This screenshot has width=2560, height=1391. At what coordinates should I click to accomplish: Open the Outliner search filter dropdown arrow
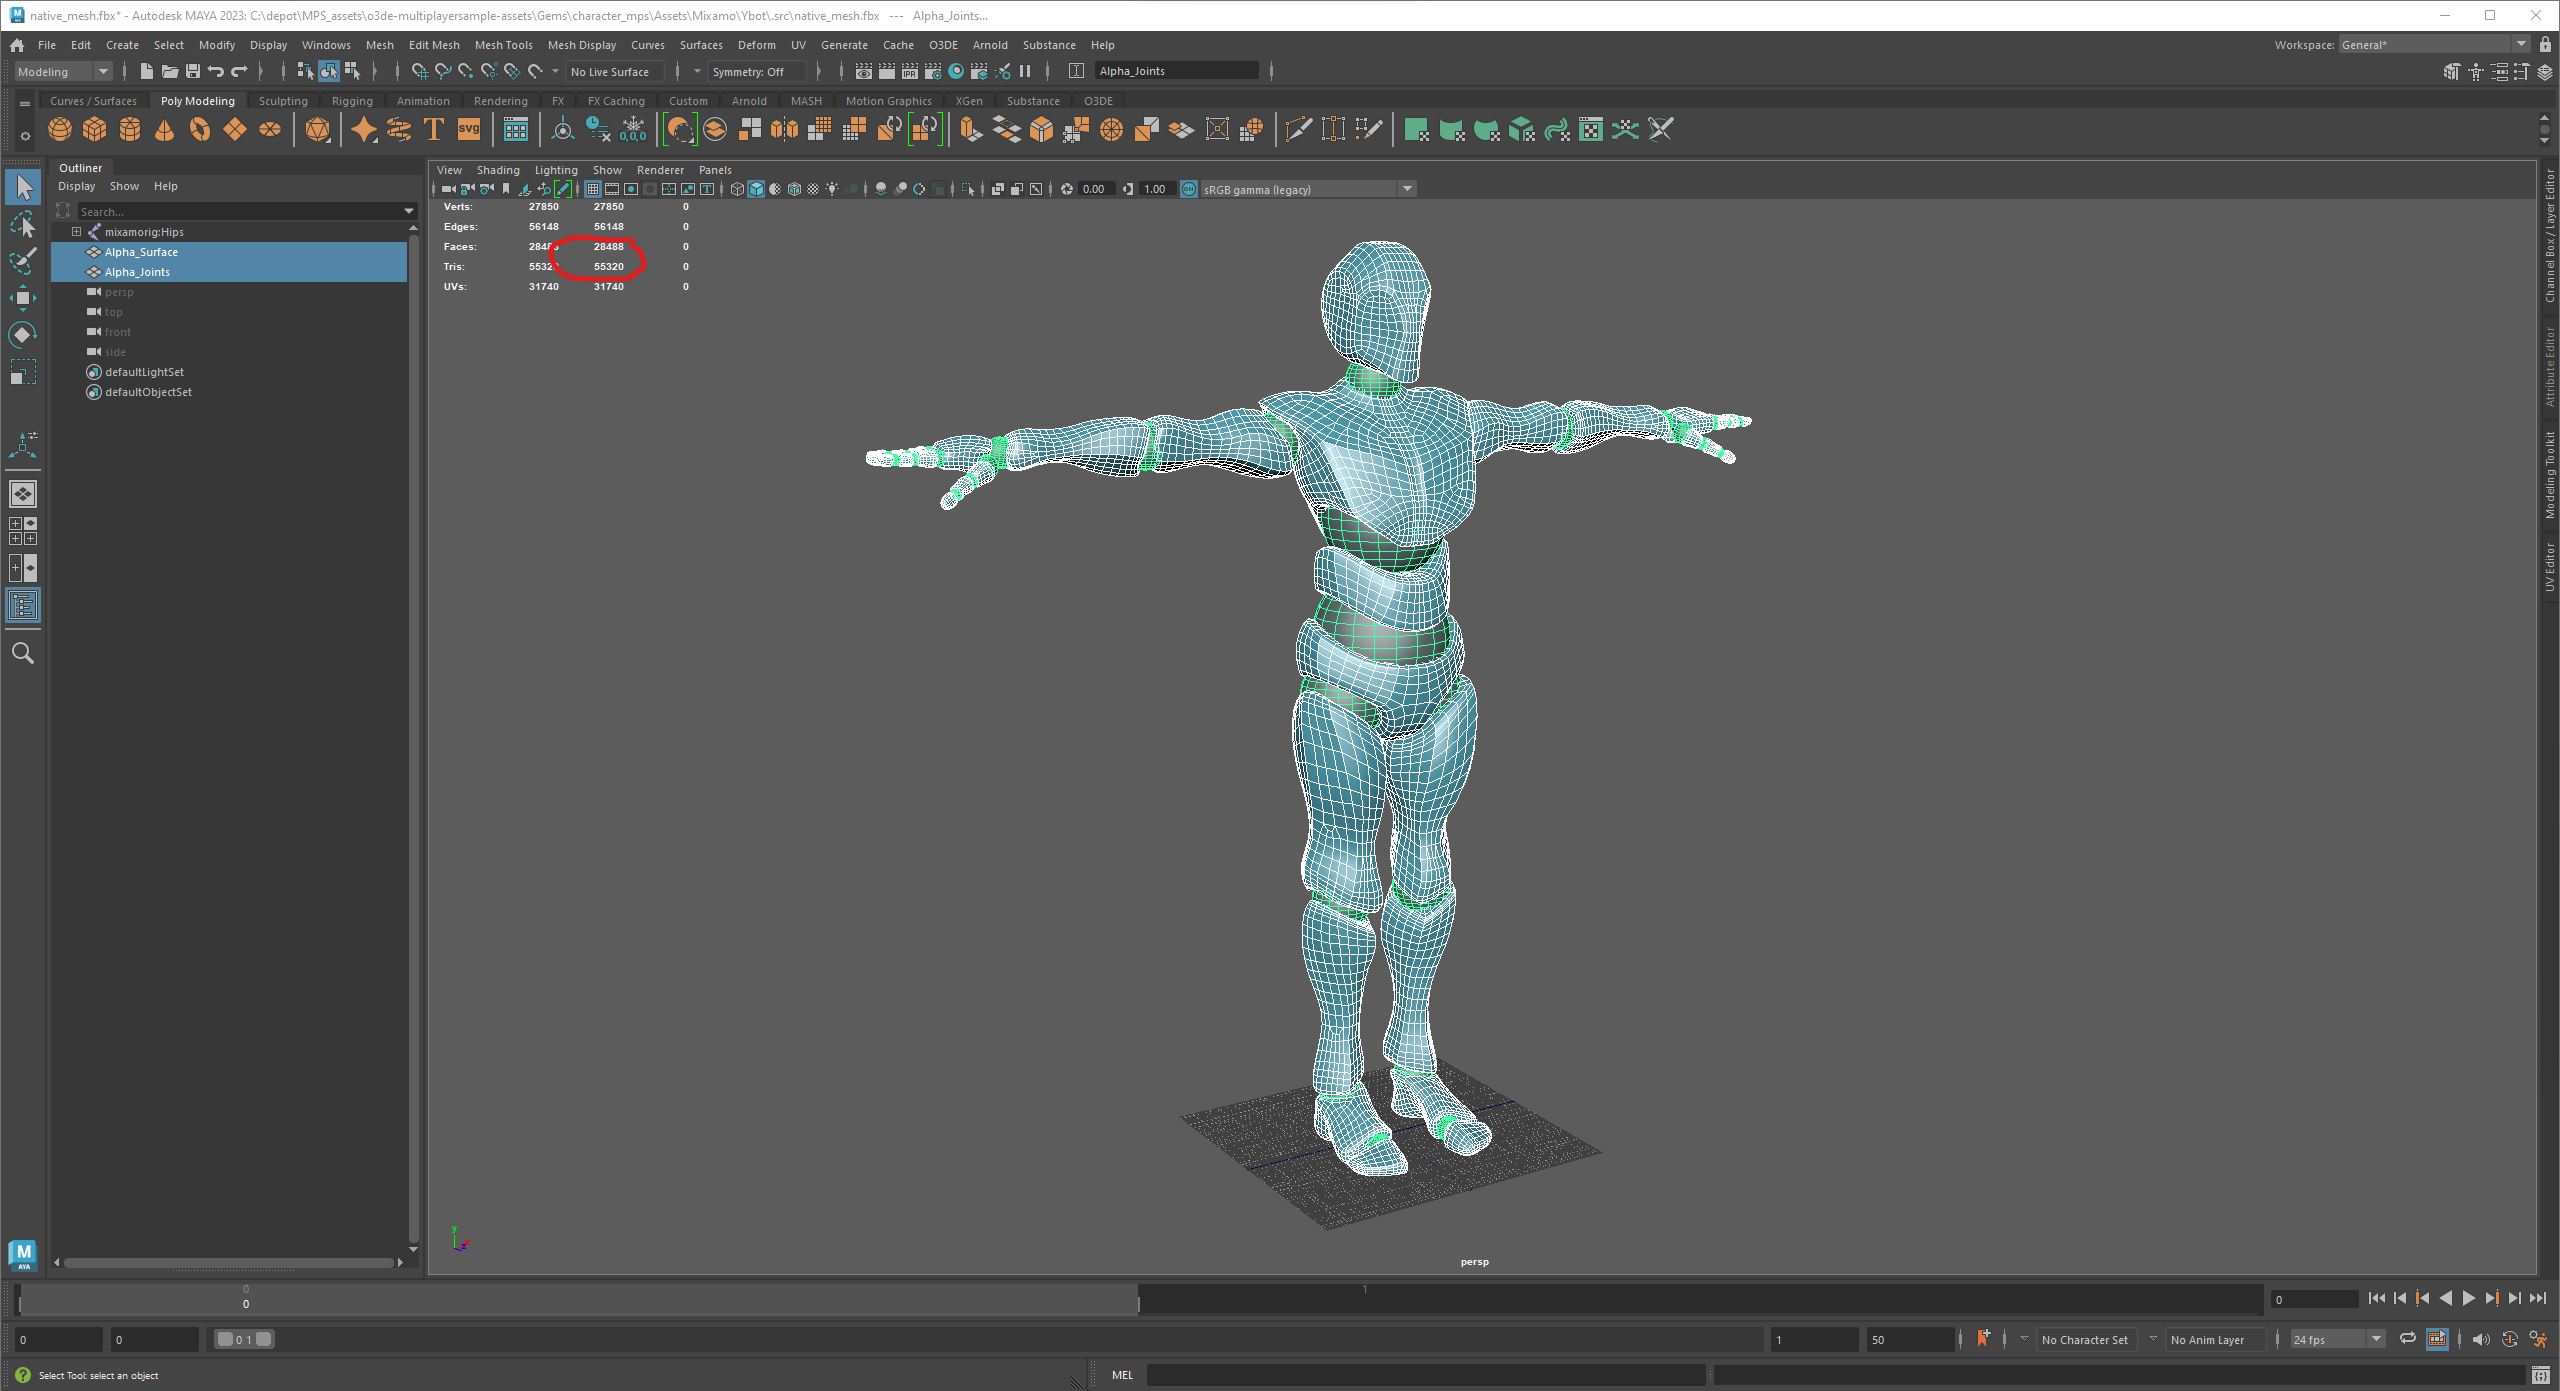point(408,211)
